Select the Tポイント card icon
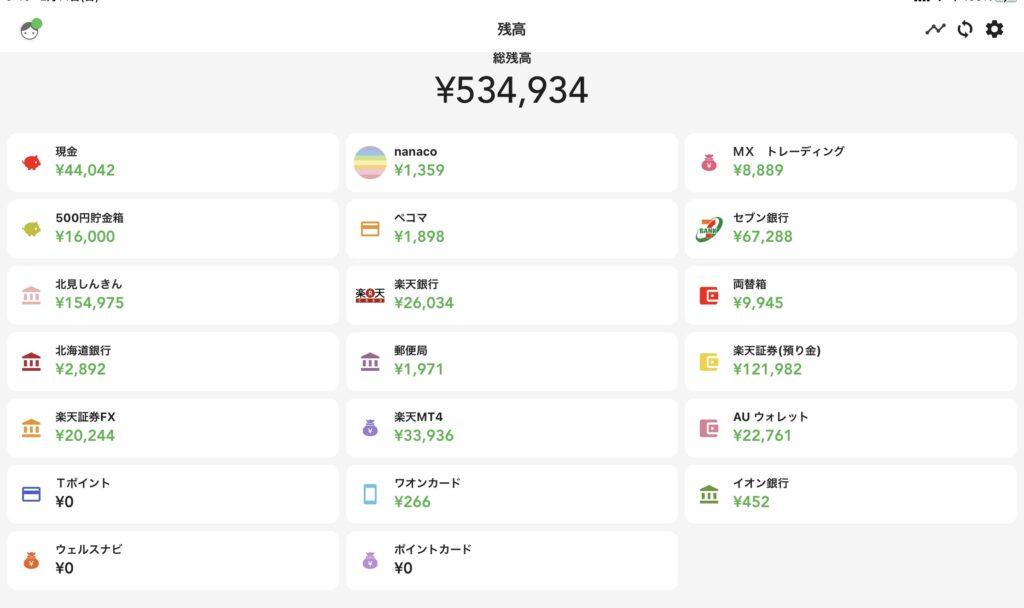Viewport: 1024px width, 608px height. (31, 494)
